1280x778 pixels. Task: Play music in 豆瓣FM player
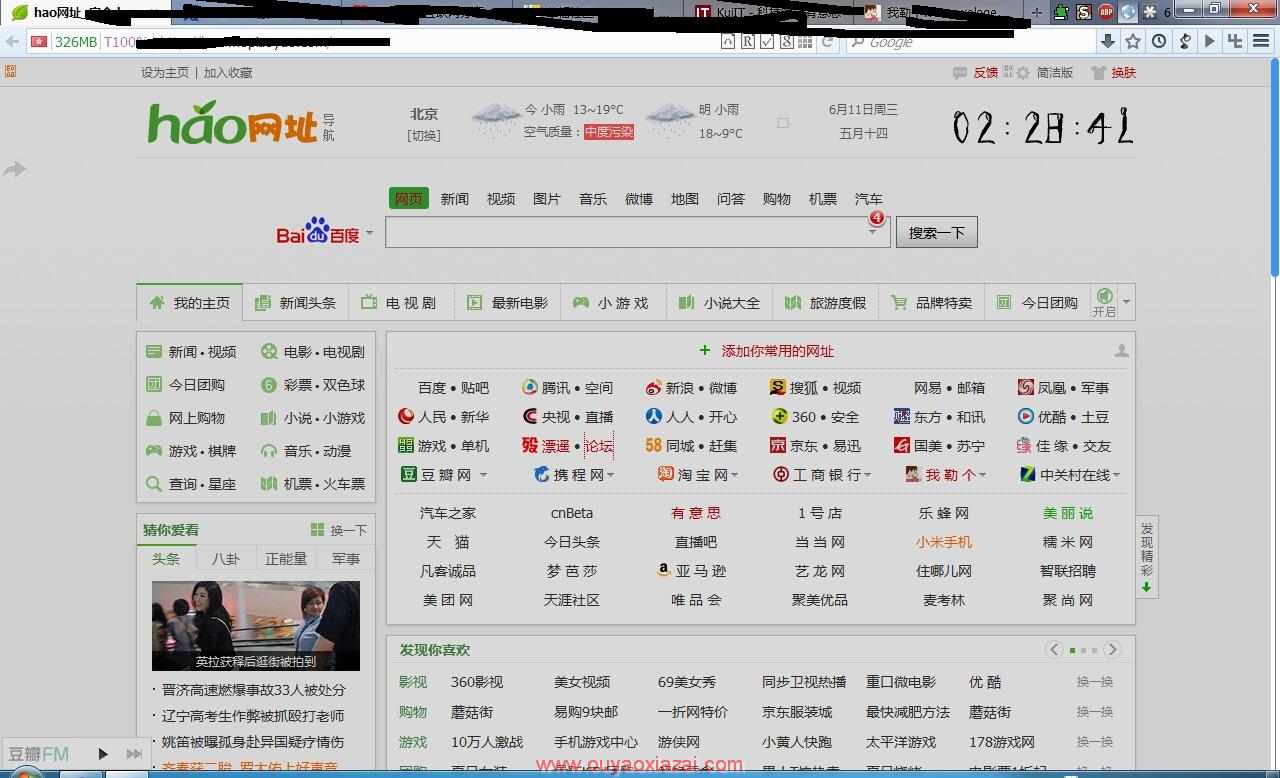[102, 754]
